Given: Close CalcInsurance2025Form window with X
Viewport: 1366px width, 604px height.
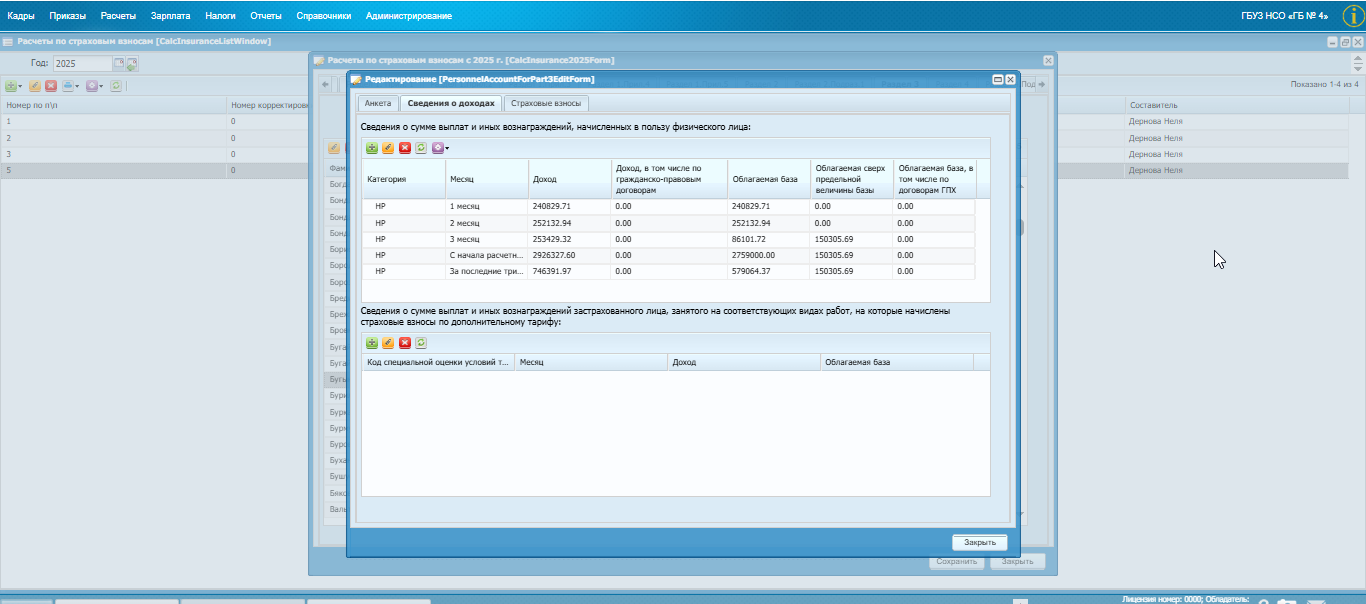Looking at the screenshot, I should pos(1048,61).
